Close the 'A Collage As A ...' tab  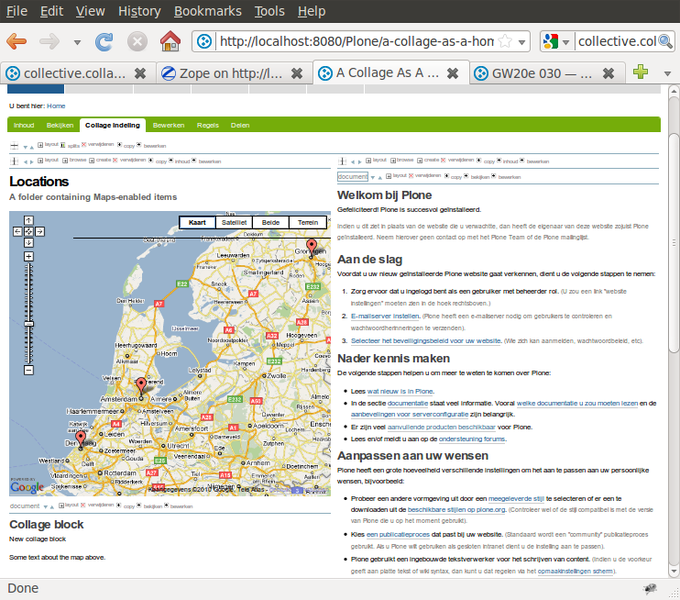(x=452, y=73)
